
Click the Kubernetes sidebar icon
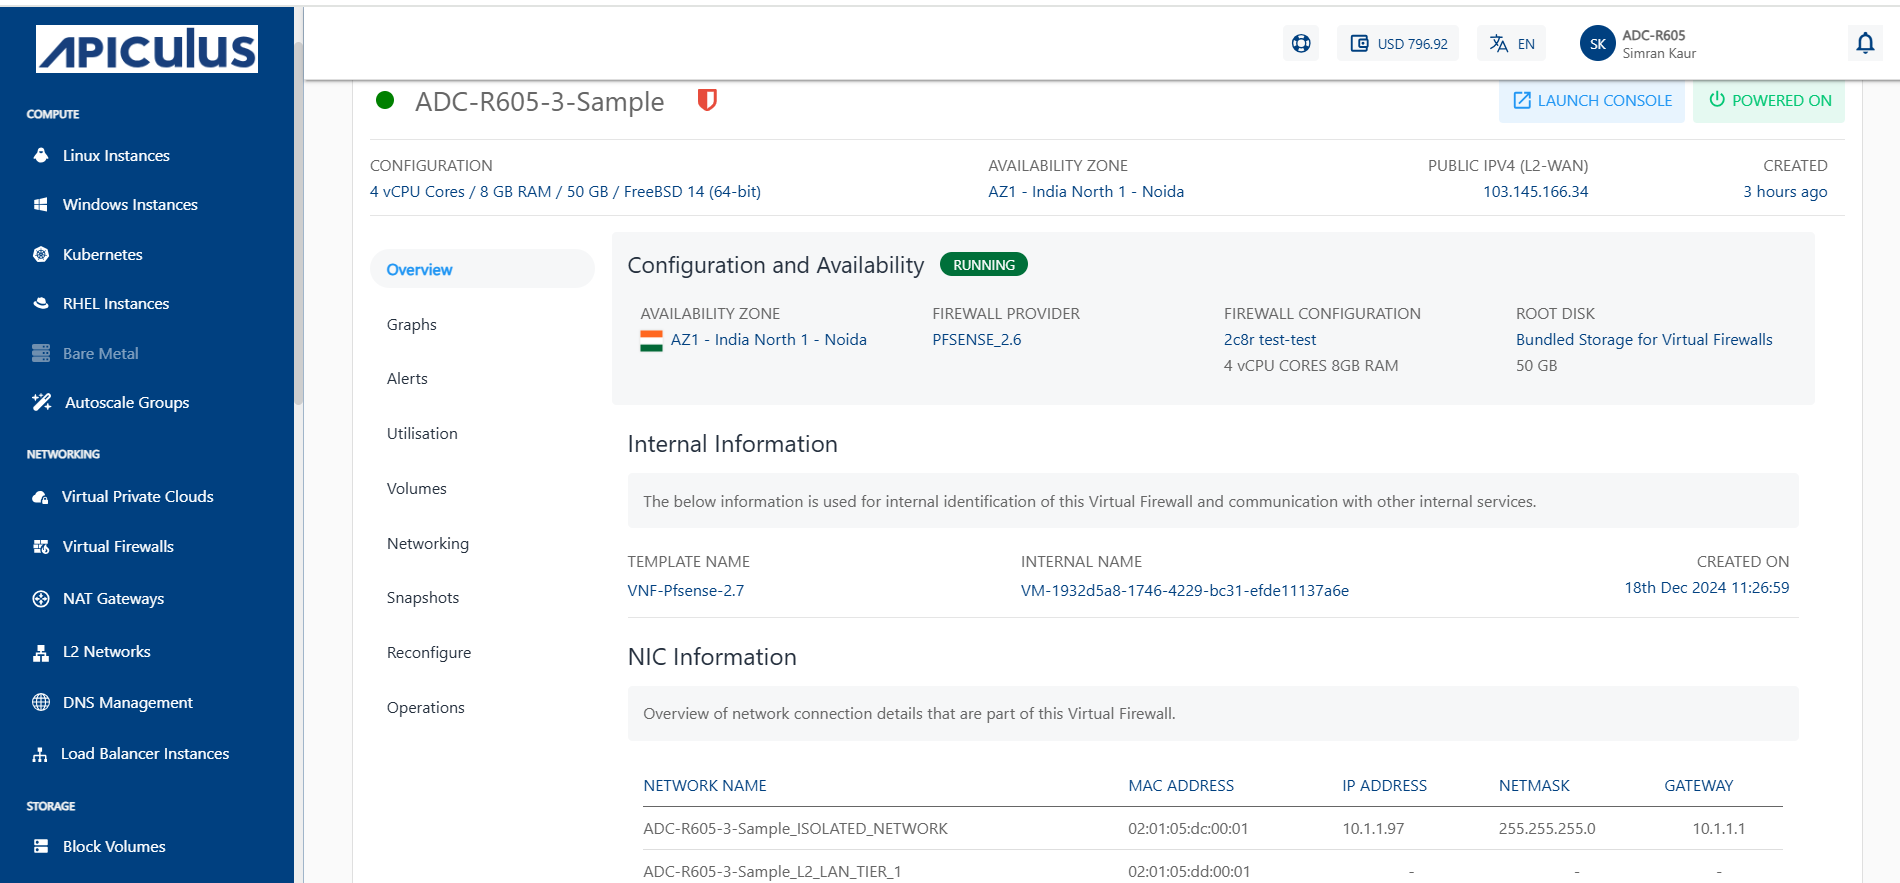point(41,254)
